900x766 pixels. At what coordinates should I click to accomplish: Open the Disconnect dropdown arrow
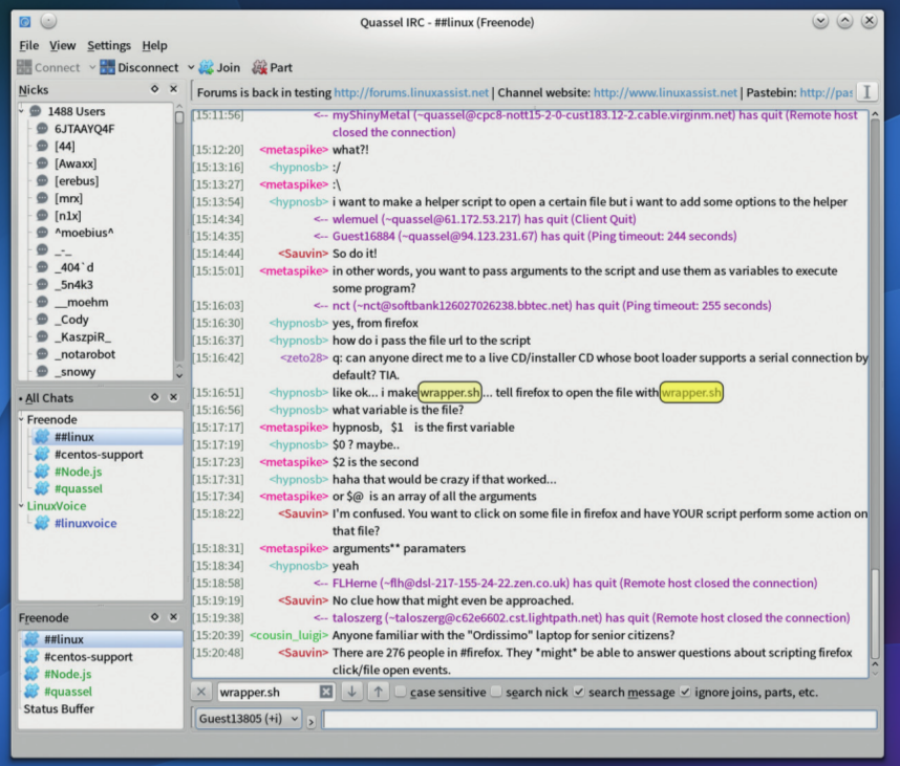point(191,67)
